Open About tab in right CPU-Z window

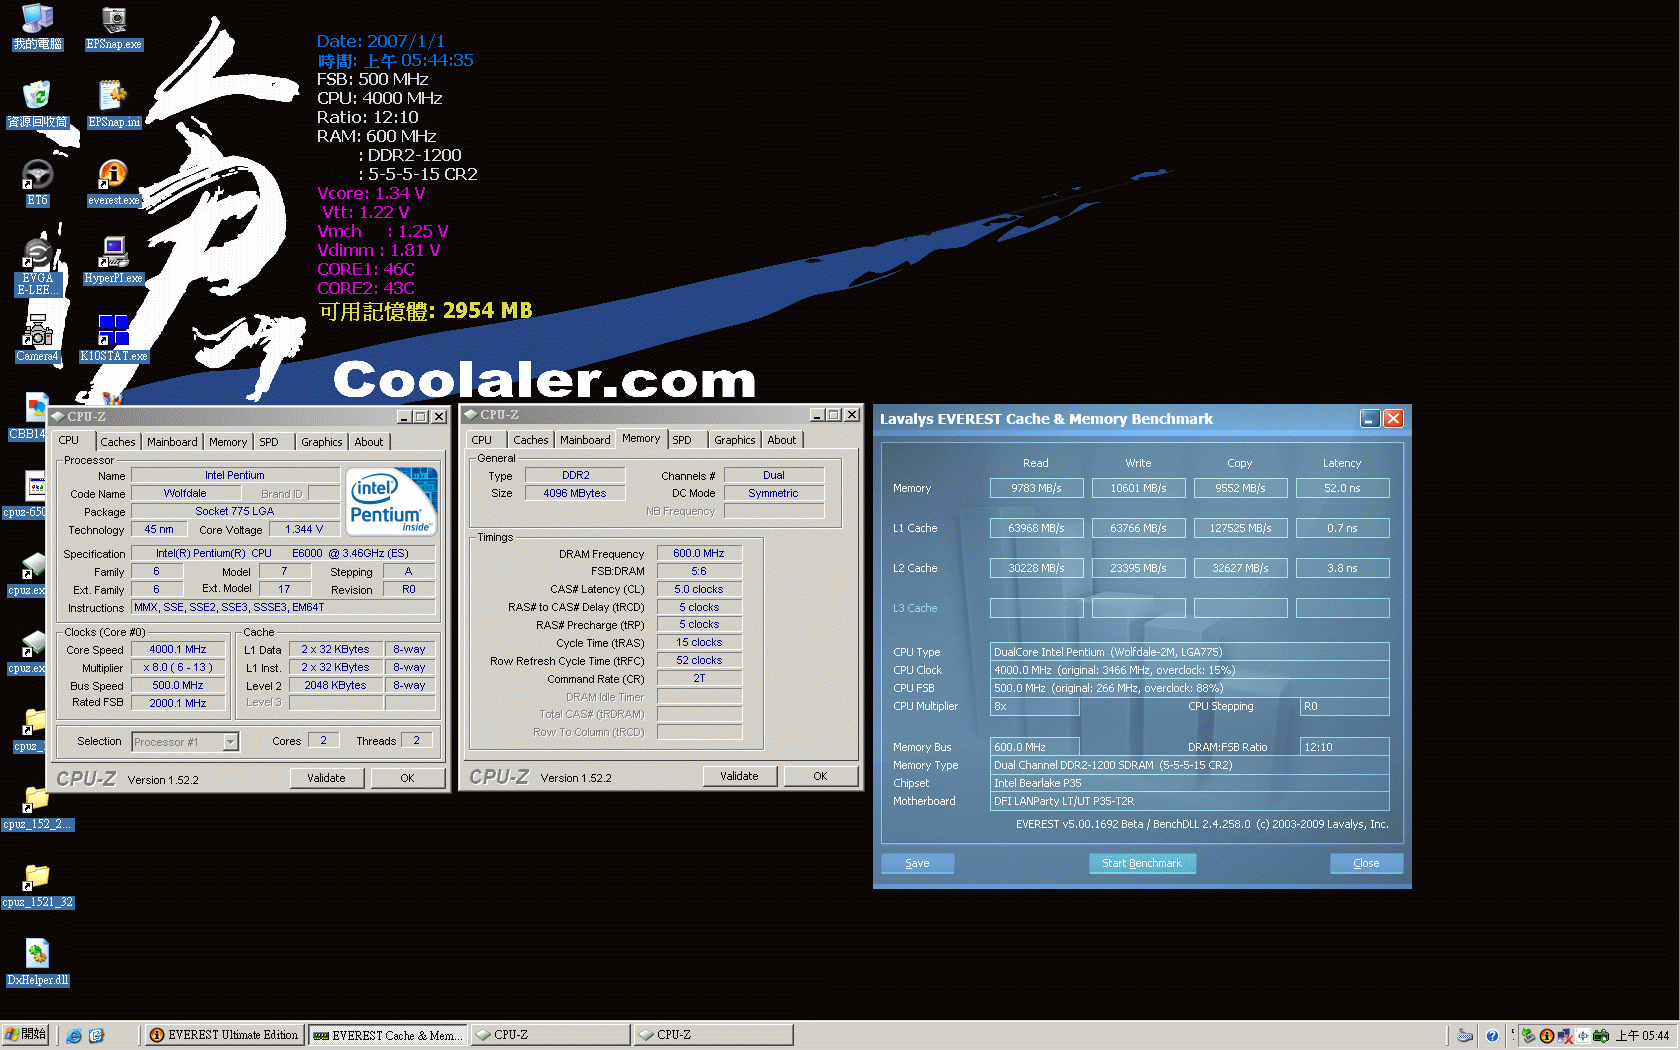[x=782, y=440]
